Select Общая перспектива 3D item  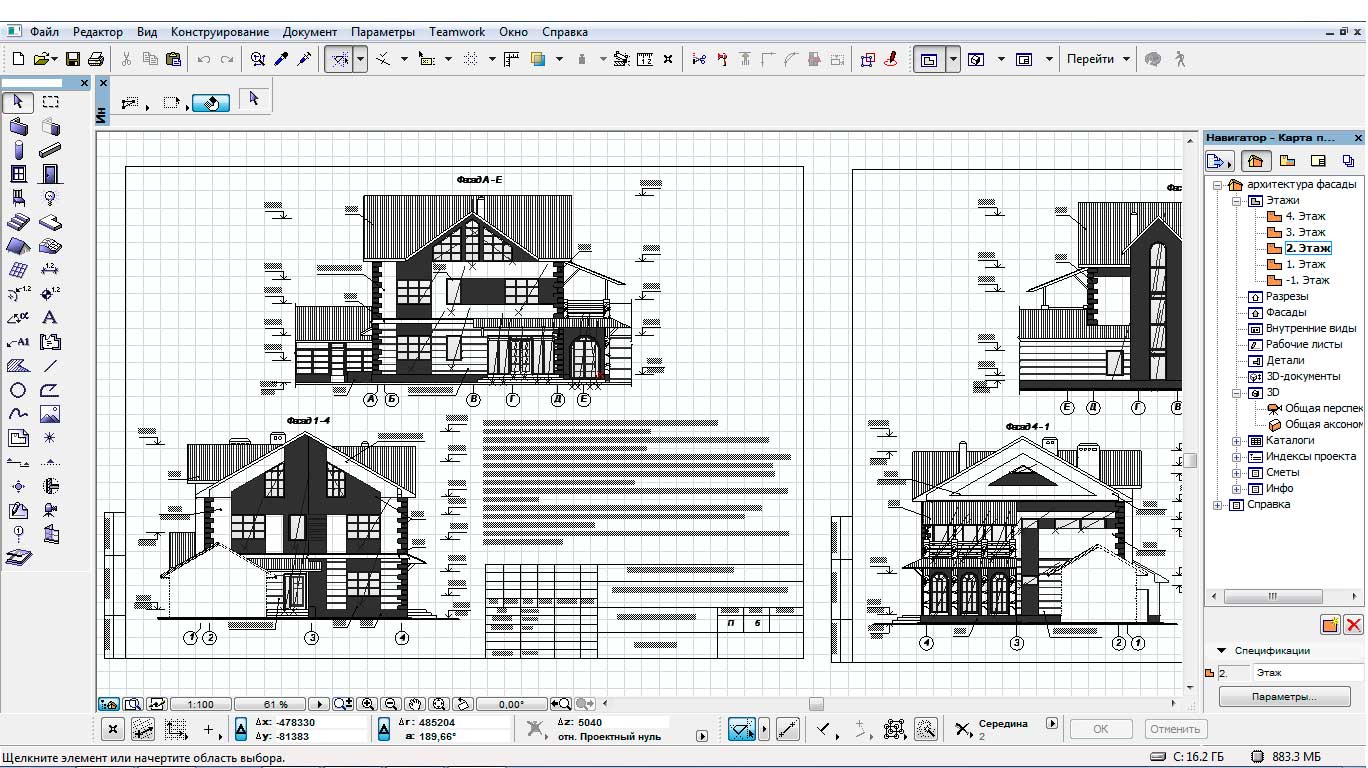1323,408
